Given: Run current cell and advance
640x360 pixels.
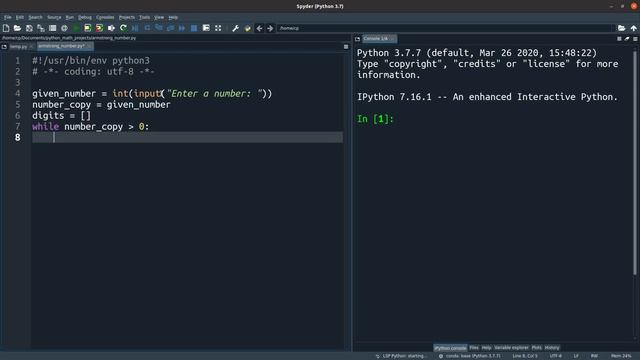Looking at the screenshot, I should (100, 28).
